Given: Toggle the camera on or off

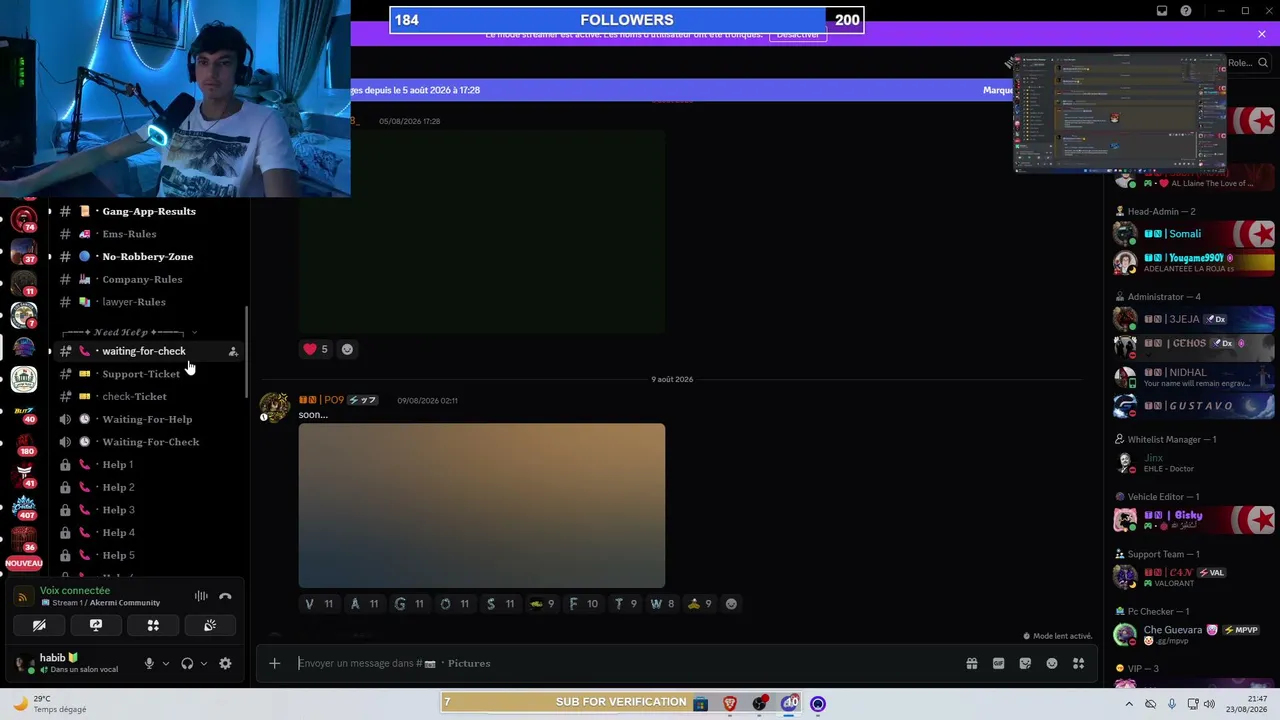Looking at the screenshot, I should point(39,625).
